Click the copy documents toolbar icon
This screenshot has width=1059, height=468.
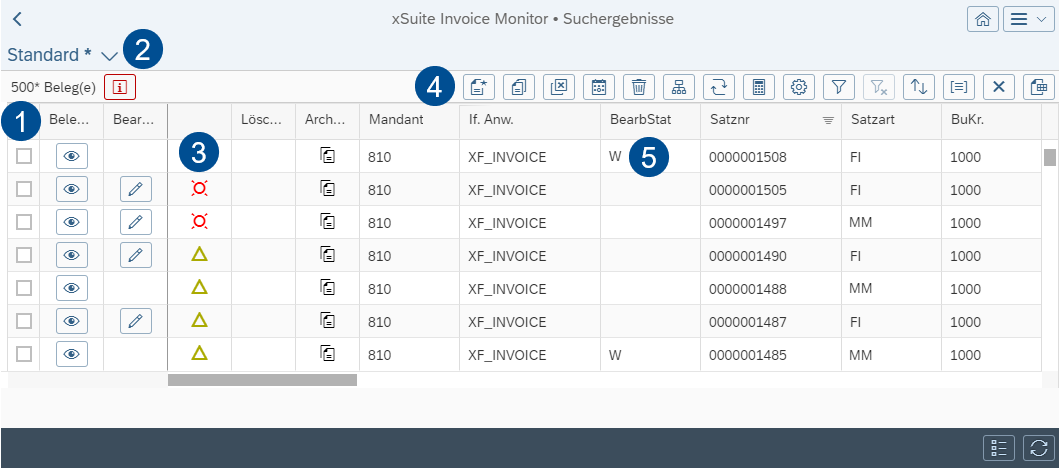[x=519, y=86]
